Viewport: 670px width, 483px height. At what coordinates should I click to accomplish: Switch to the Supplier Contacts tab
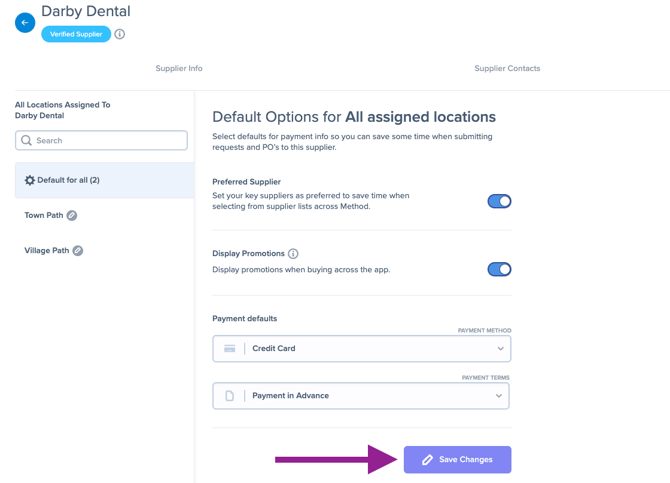pos(507,68)
